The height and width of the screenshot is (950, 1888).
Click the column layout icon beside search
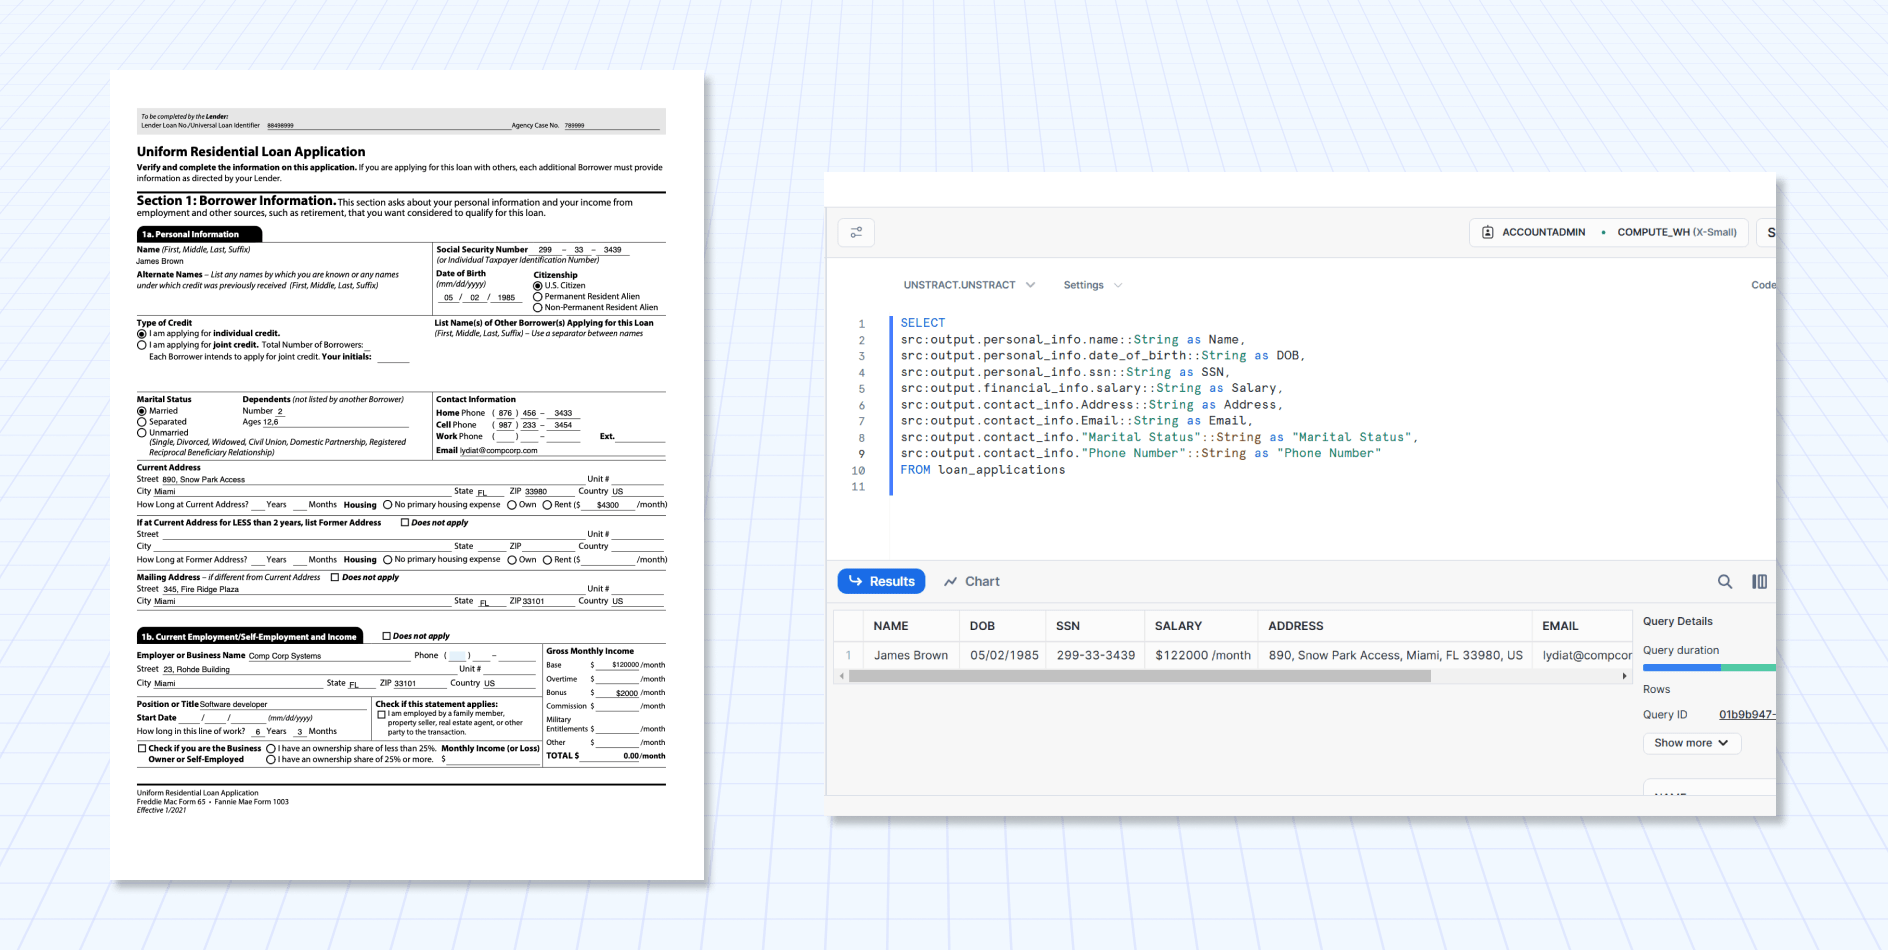[1759, 582]
